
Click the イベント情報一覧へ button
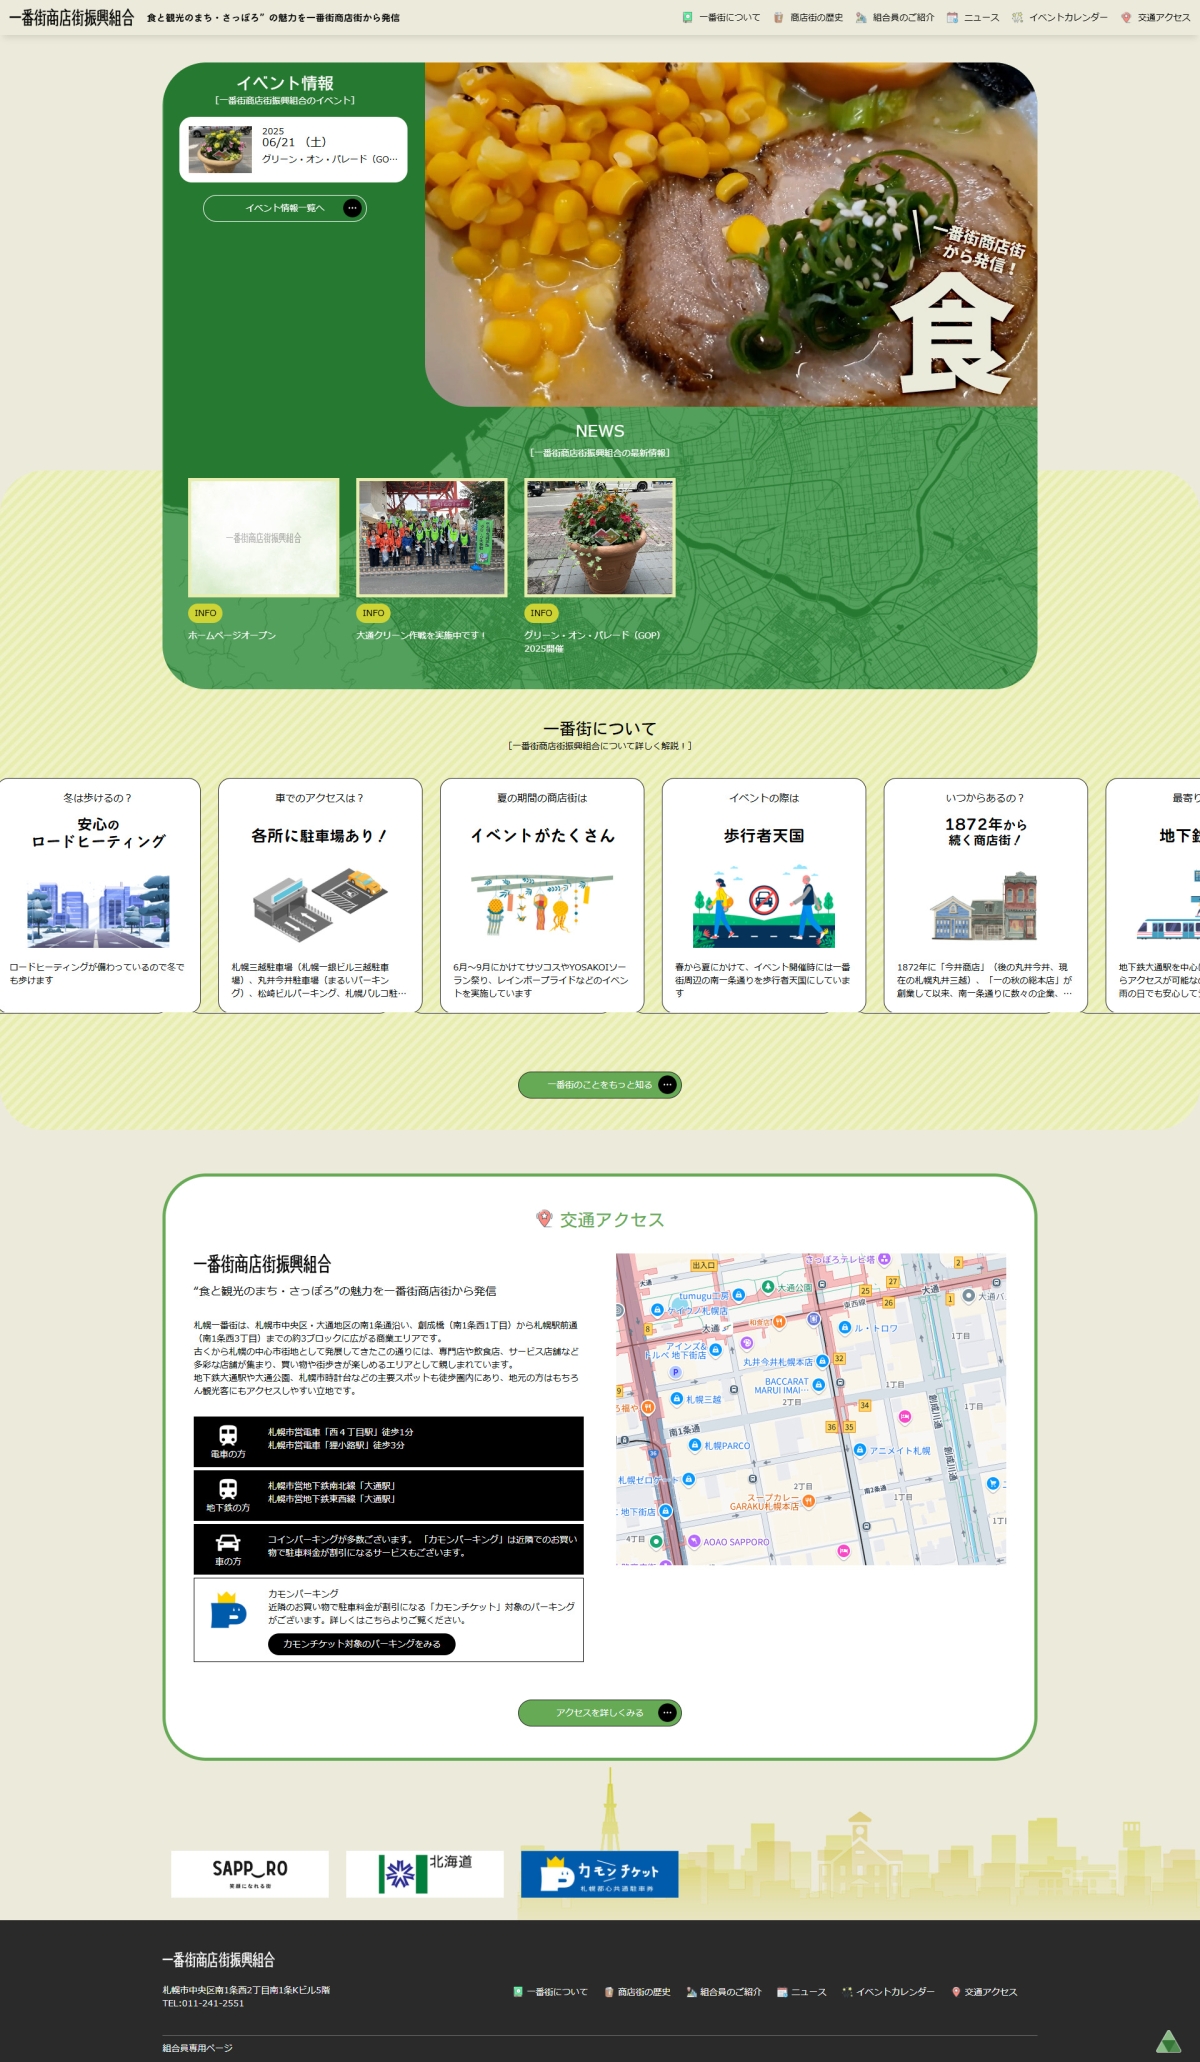tap(285, 208)
